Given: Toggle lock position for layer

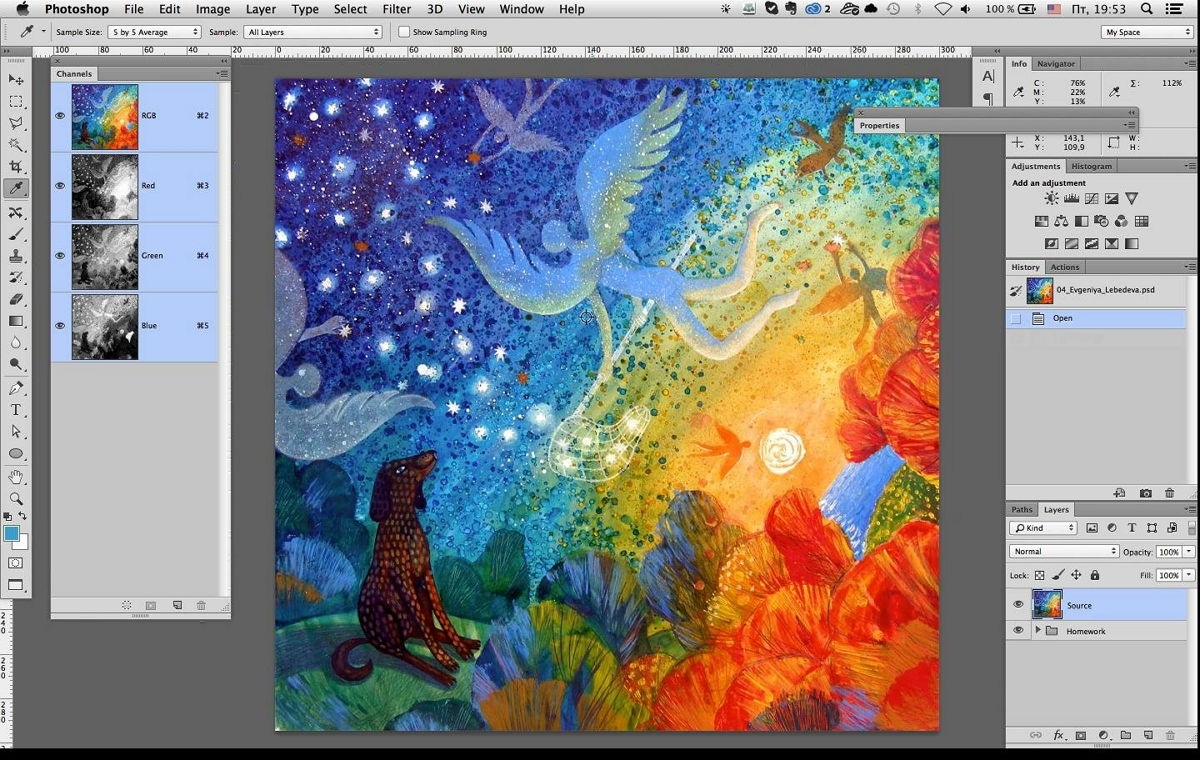Looking at the screenshot, I should click(1076, 575).
